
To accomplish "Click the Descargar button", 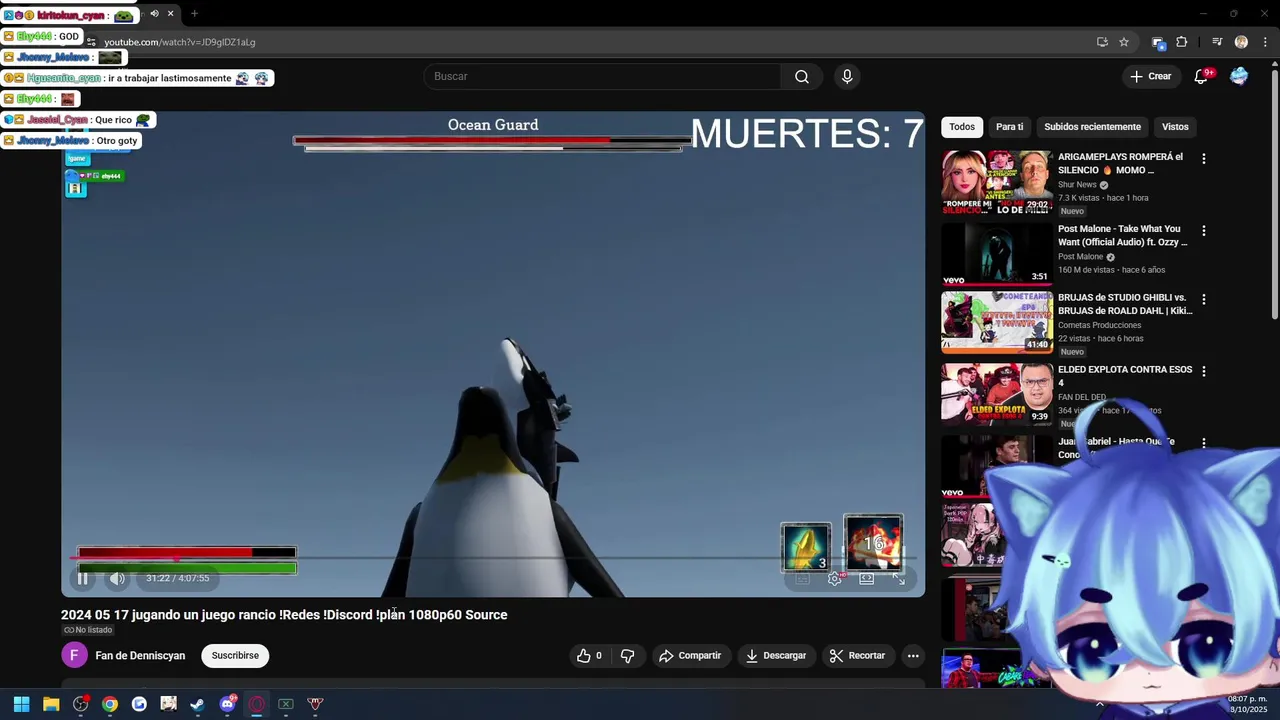I will [x=776, y=656].
